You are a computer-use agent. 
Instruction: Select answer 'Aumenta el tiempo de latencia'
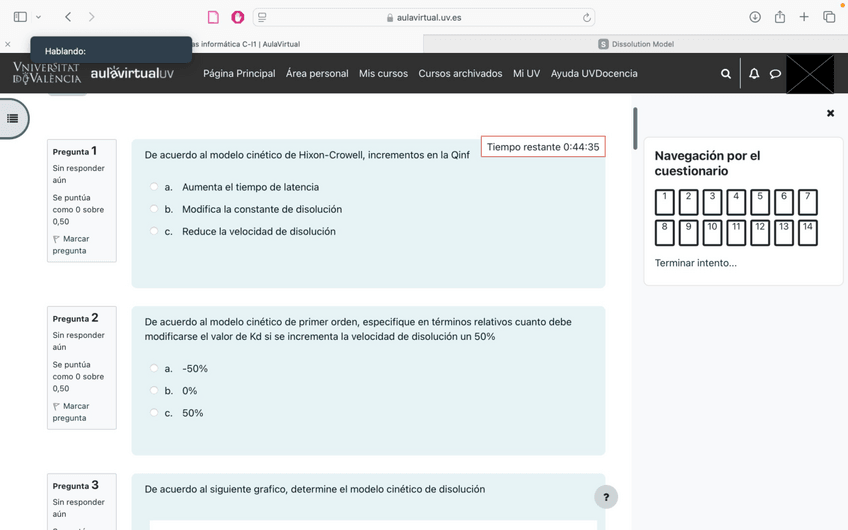154,187
